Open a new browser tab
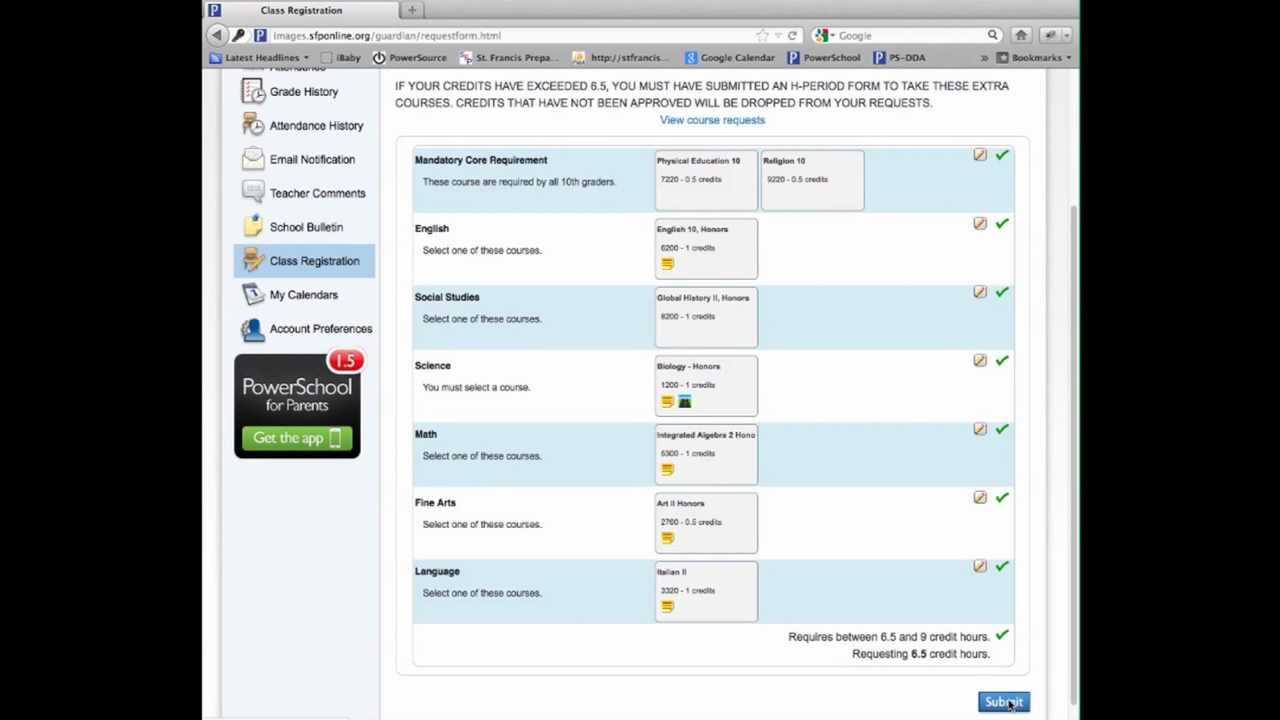1280x720 pixels. pyautogui.click(x=411, y=10)
